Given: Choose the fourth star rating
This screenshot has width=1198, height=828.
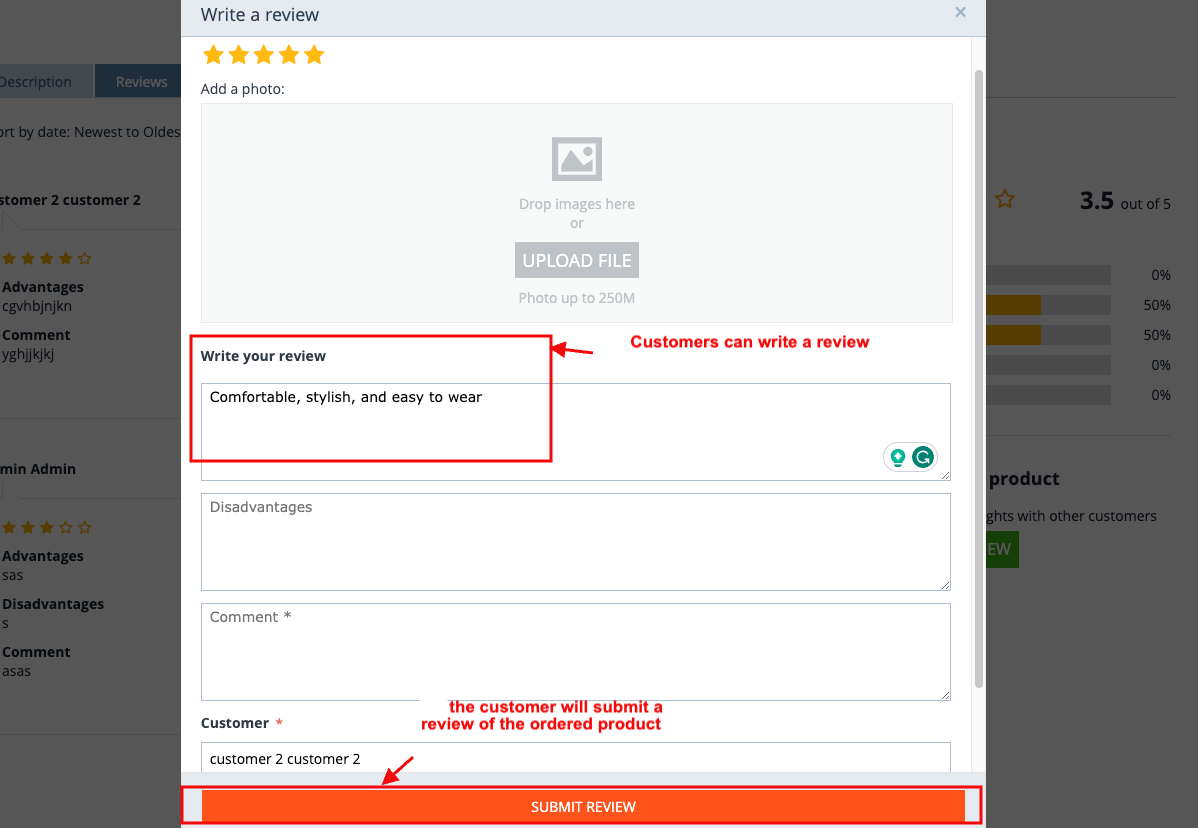Looking at the screenshot, I should coord(289,55).
